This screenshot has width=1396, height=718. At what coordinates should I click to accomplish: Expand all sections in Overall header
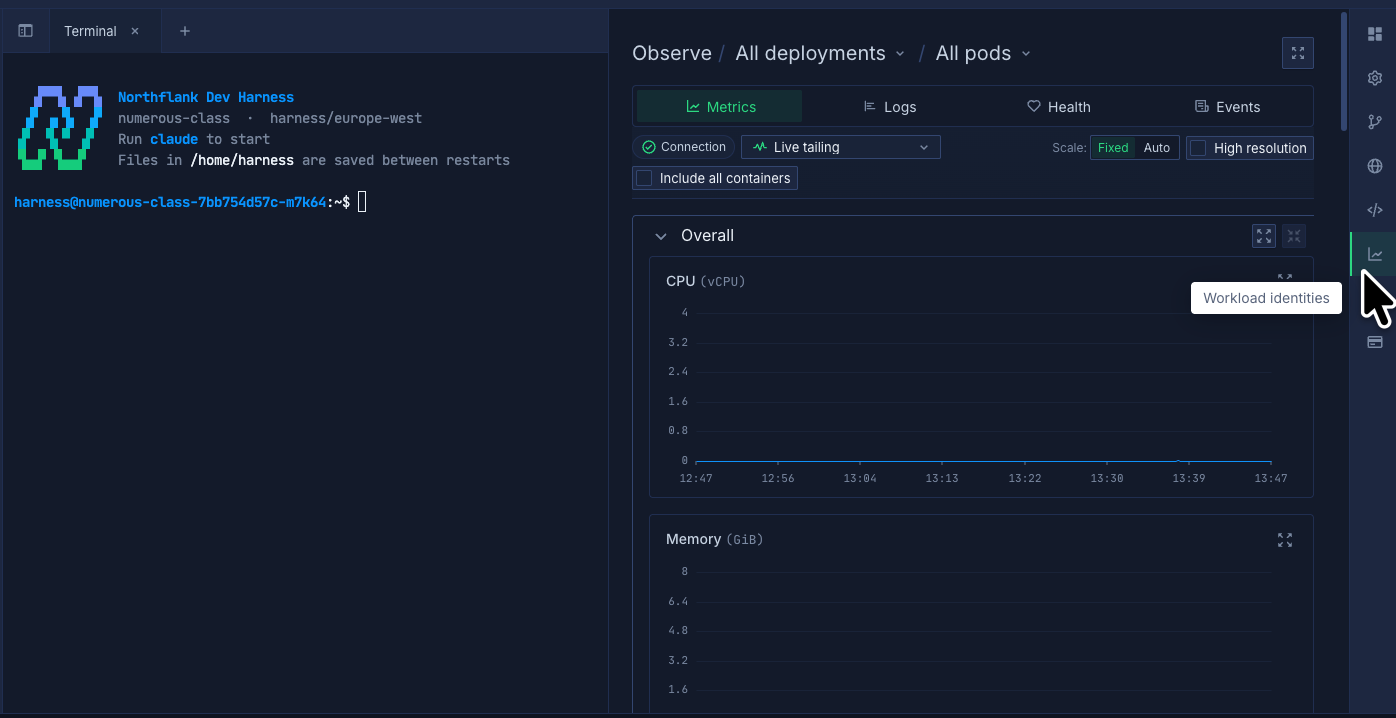pos(1264,236)
